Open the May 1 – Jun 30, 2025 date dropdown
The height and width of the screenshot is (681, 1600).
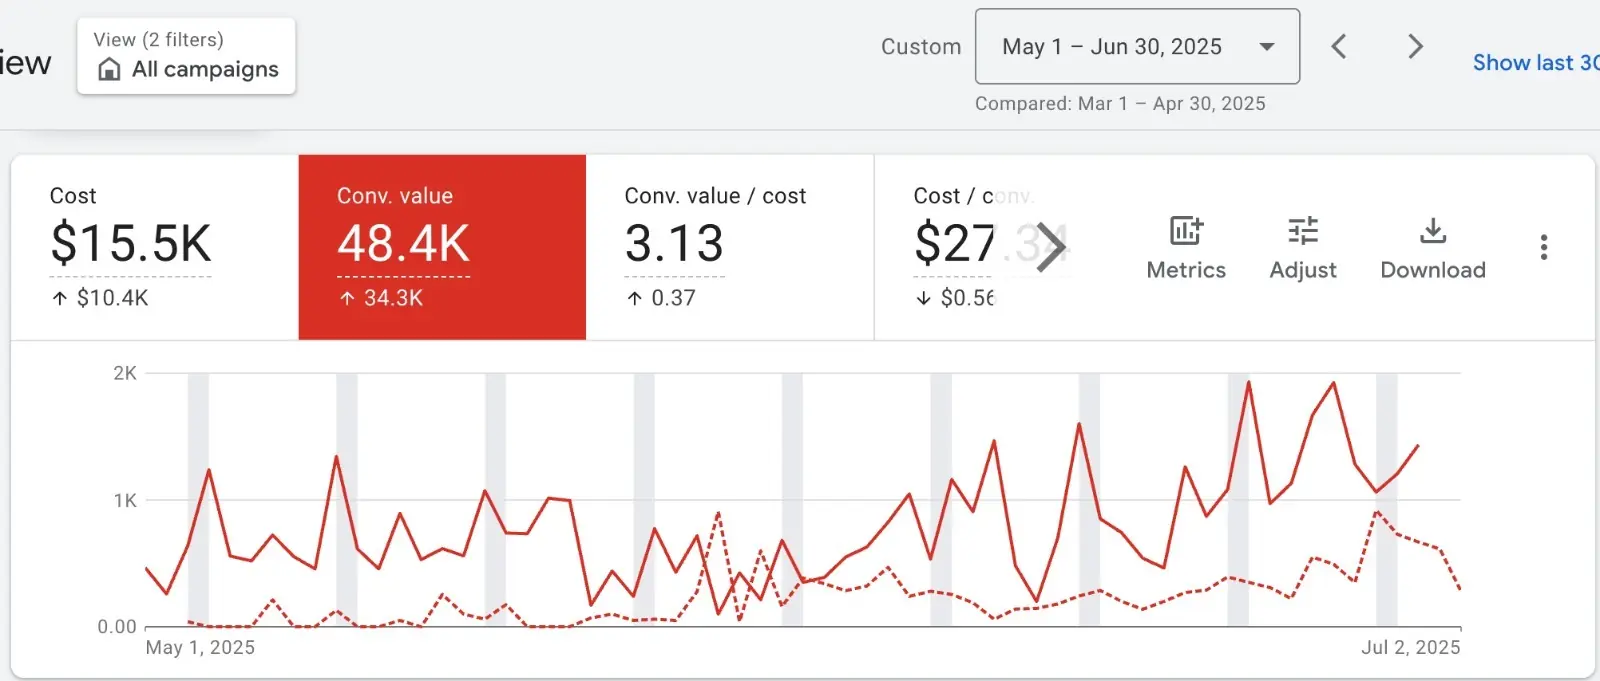[x=1137, y=46]
